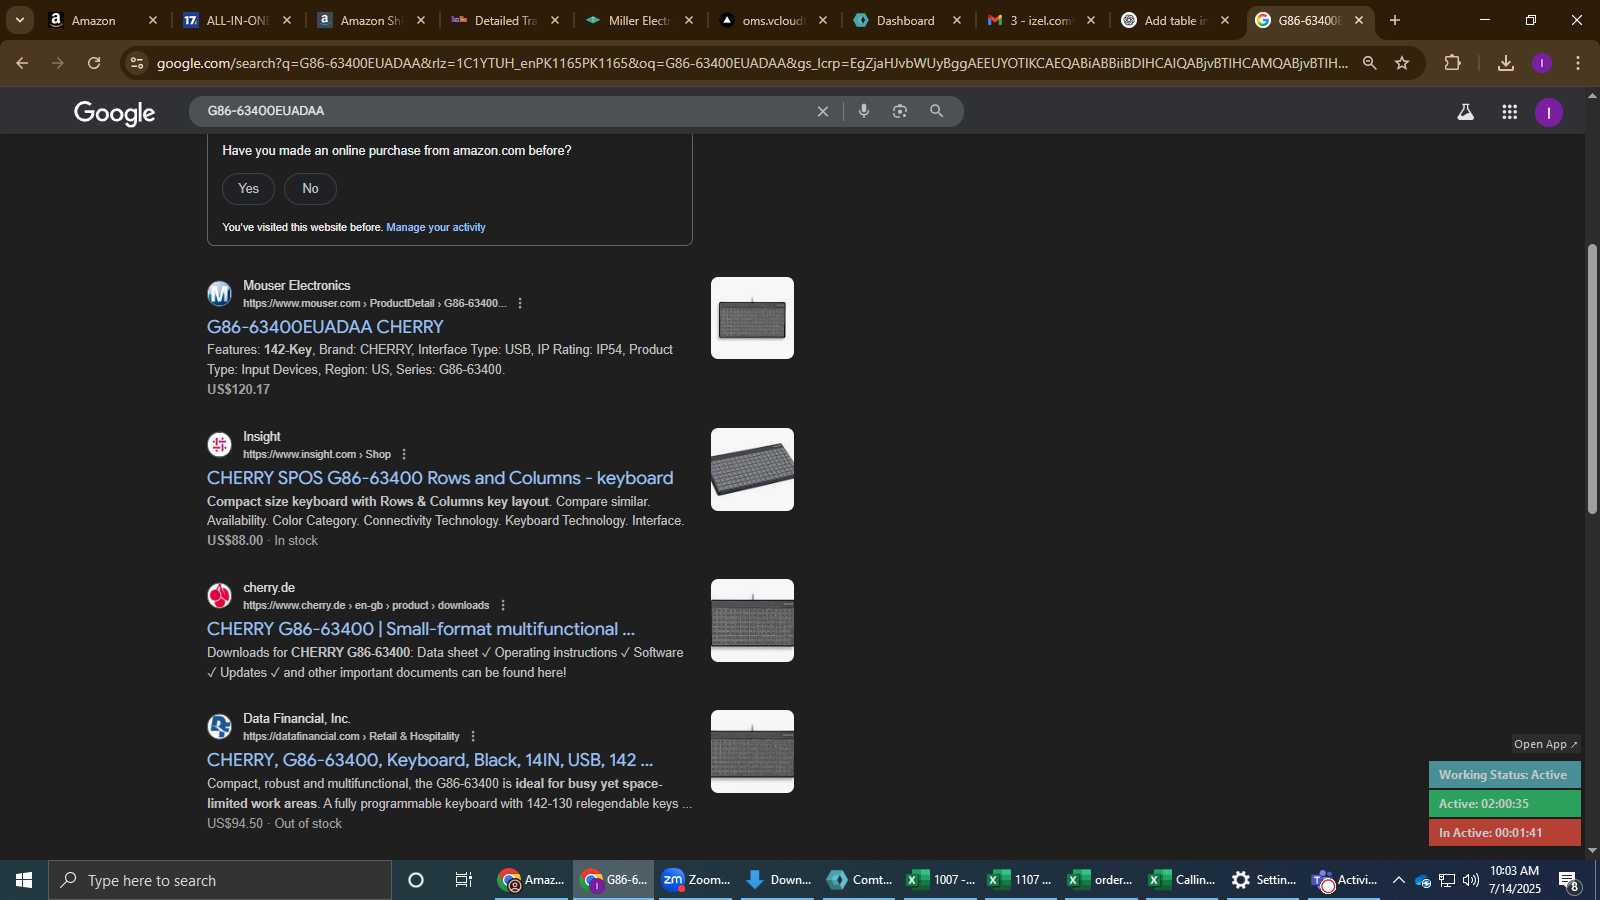Screen dimensions: 1600x900
Task: Reload the current Google search page
Action: tap(94, 63)
